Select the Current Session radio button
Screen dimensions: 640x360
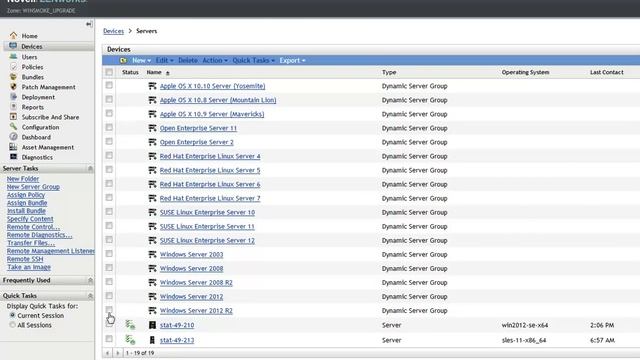[x=12, y=315]
